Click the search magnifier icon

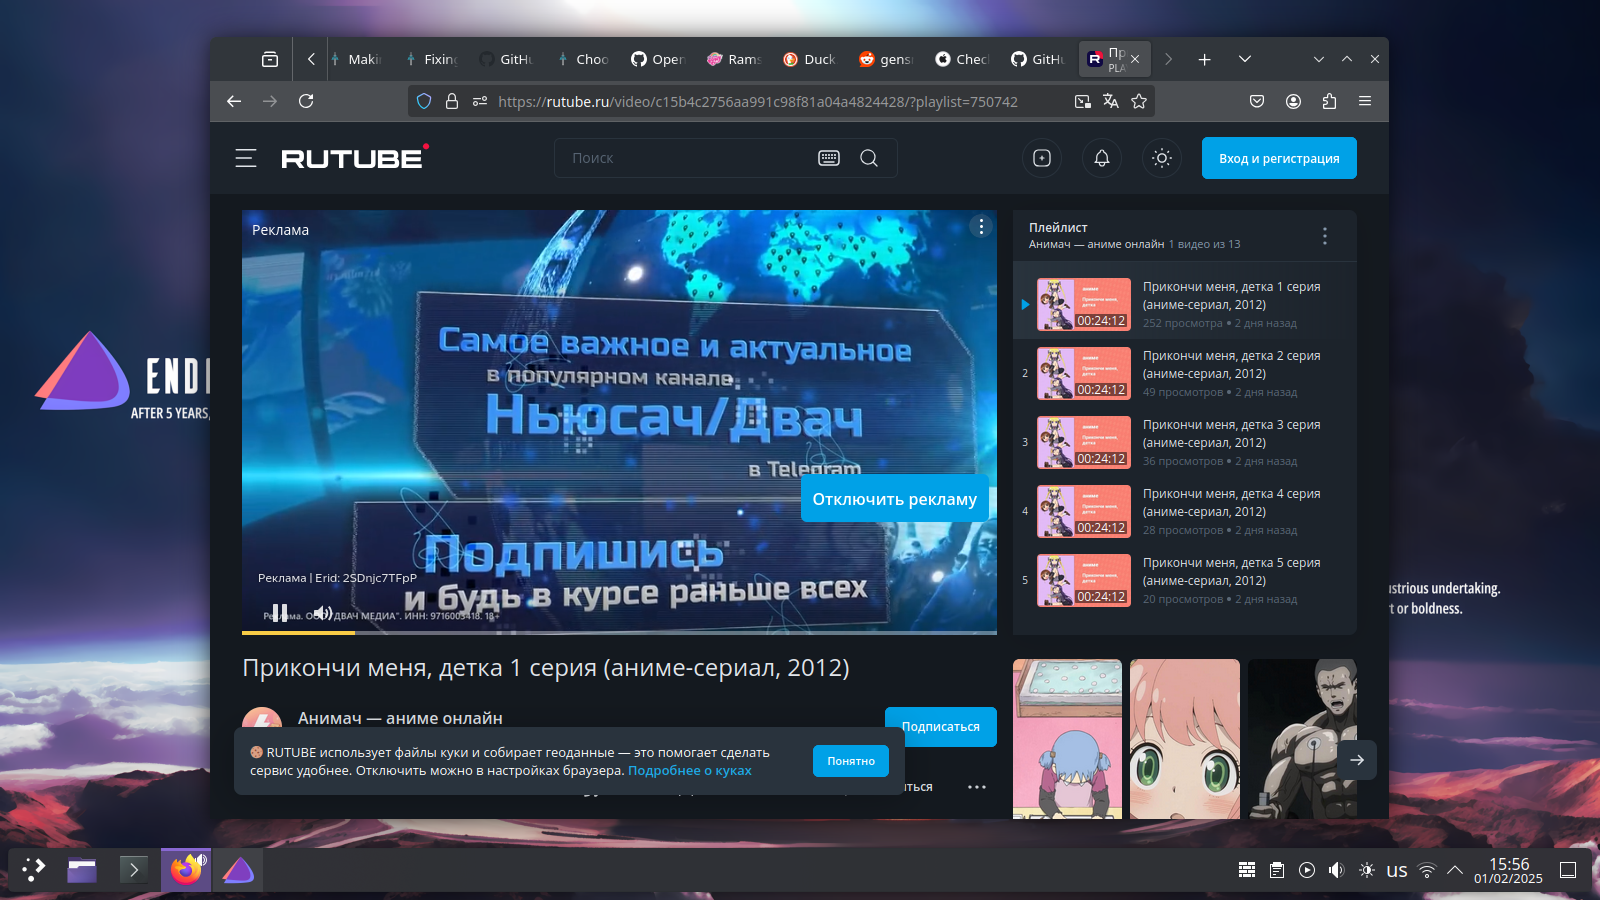coord(869,158)
